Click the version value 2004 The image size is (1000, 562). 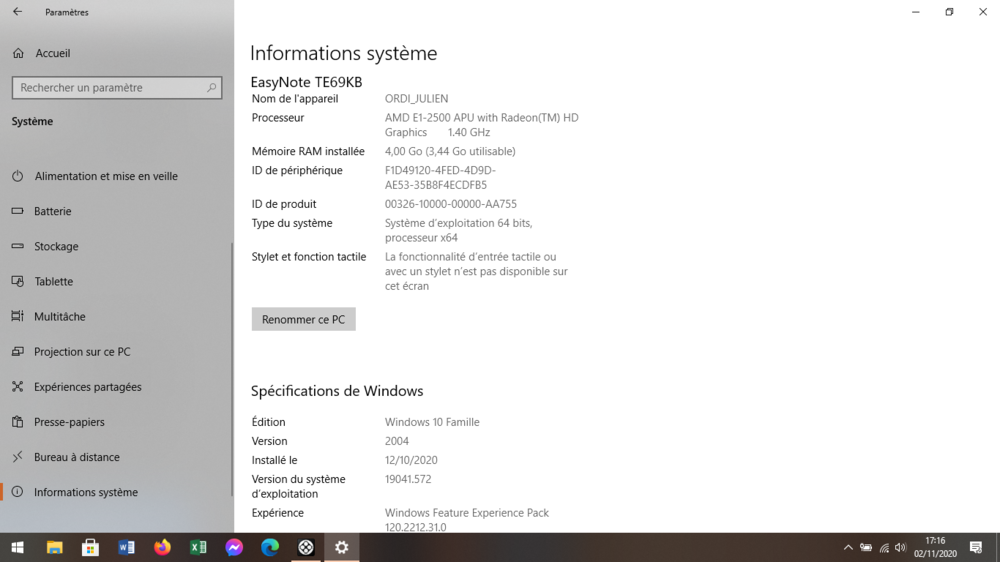(x=397, y=441)
